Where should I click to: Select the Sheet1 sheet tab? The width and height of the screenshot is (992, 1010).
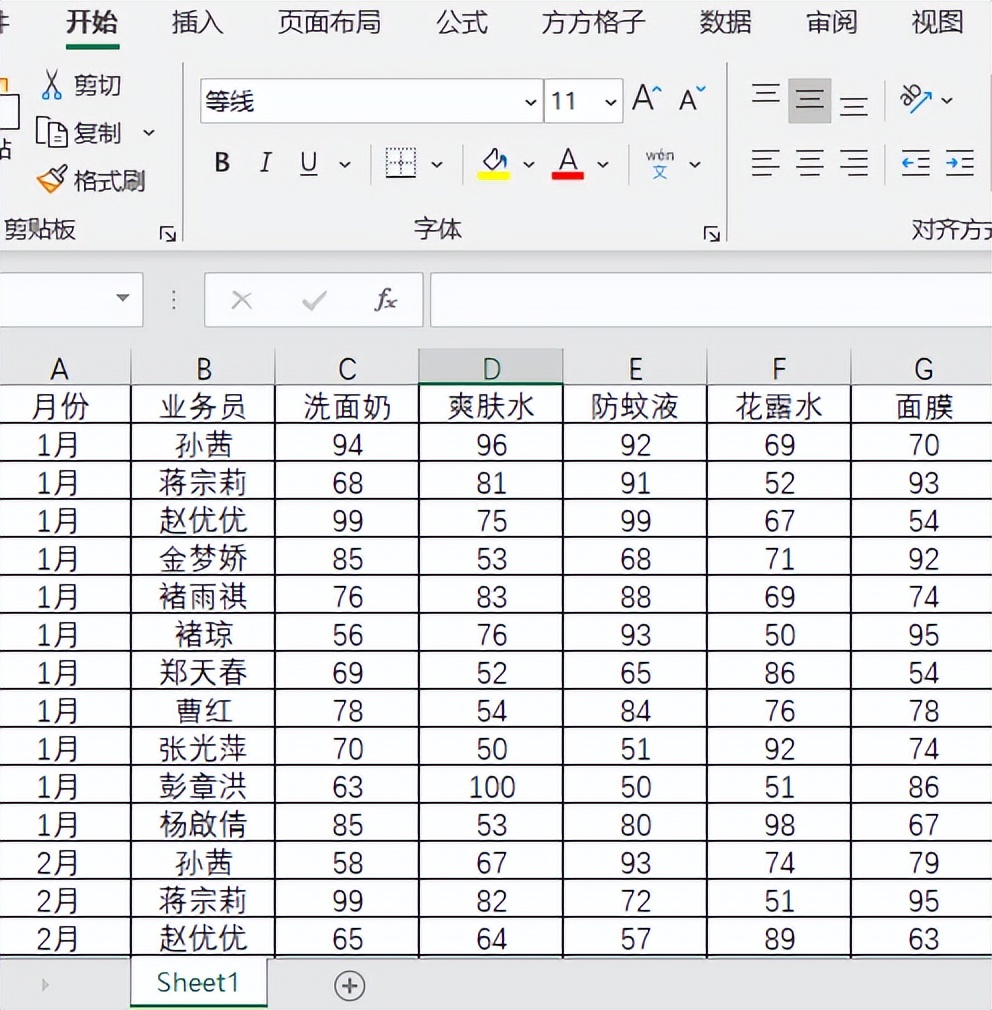[198, 983]
